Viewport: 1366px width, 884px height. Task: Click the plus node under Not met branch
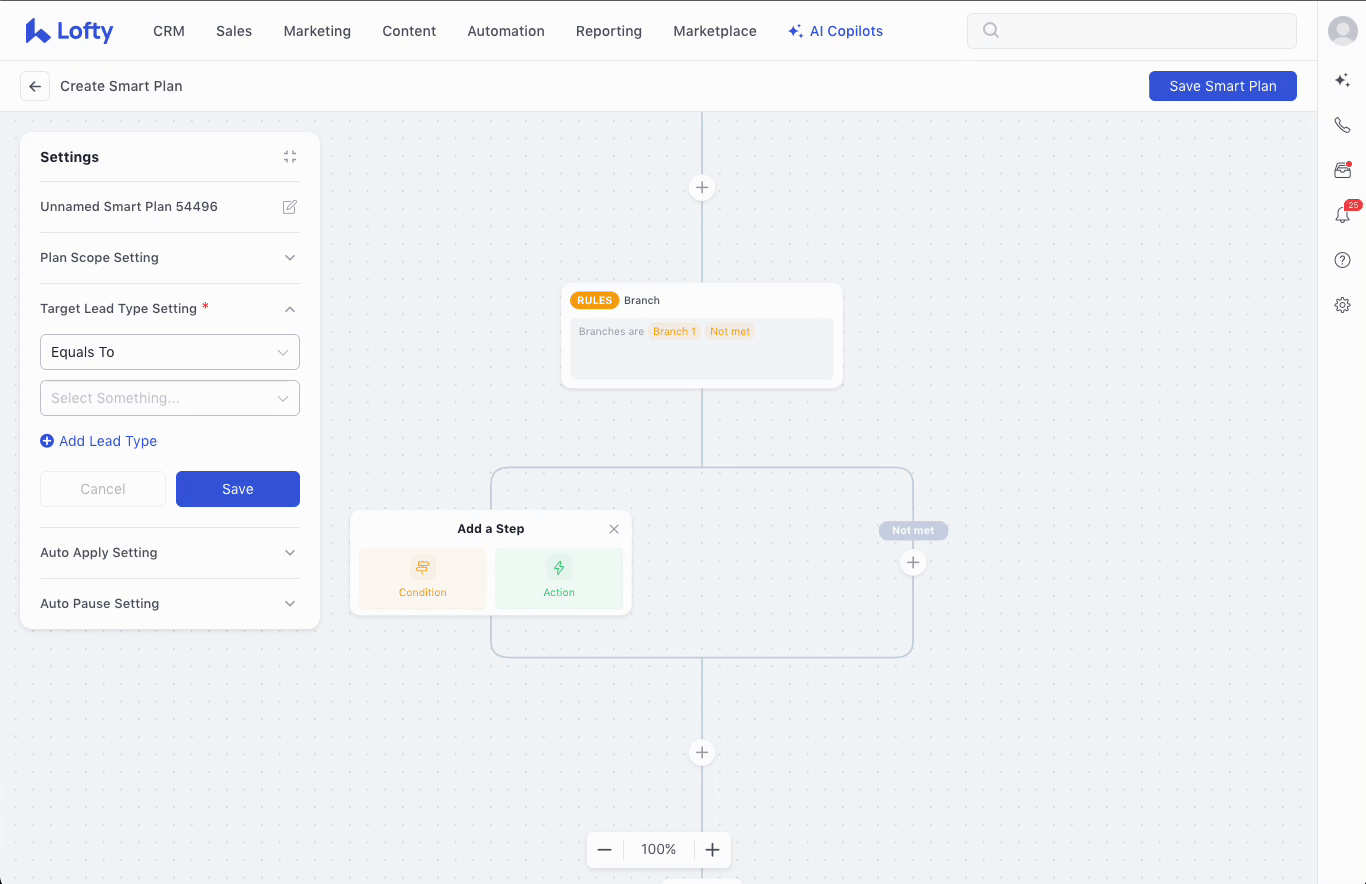point(913,563)
